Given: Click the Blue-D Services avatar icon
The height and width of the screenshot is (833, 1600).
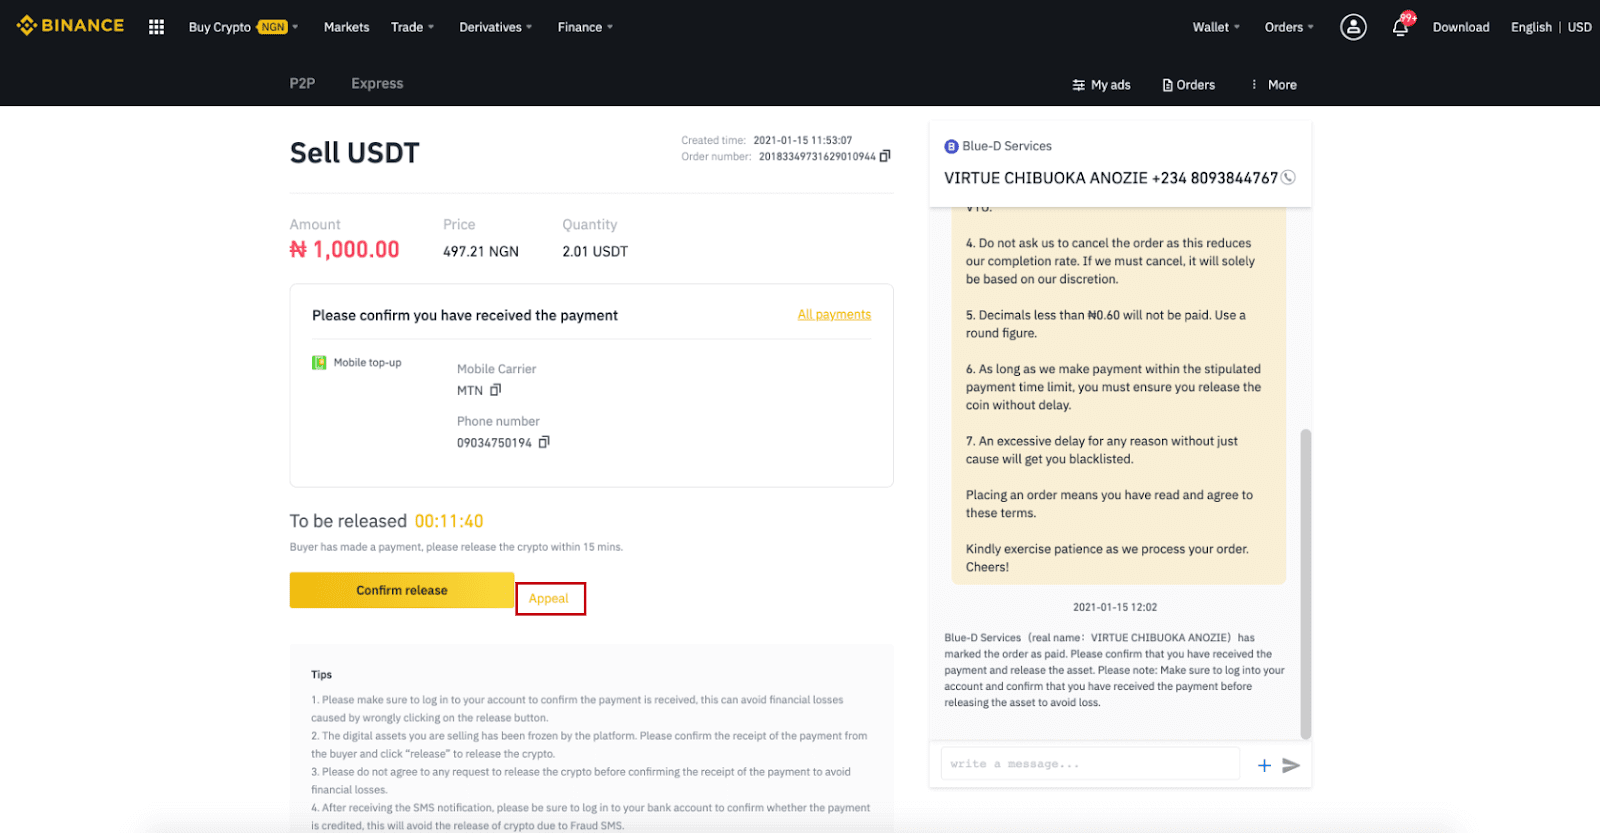Looking at the screenshot, I should pos(951,146).
